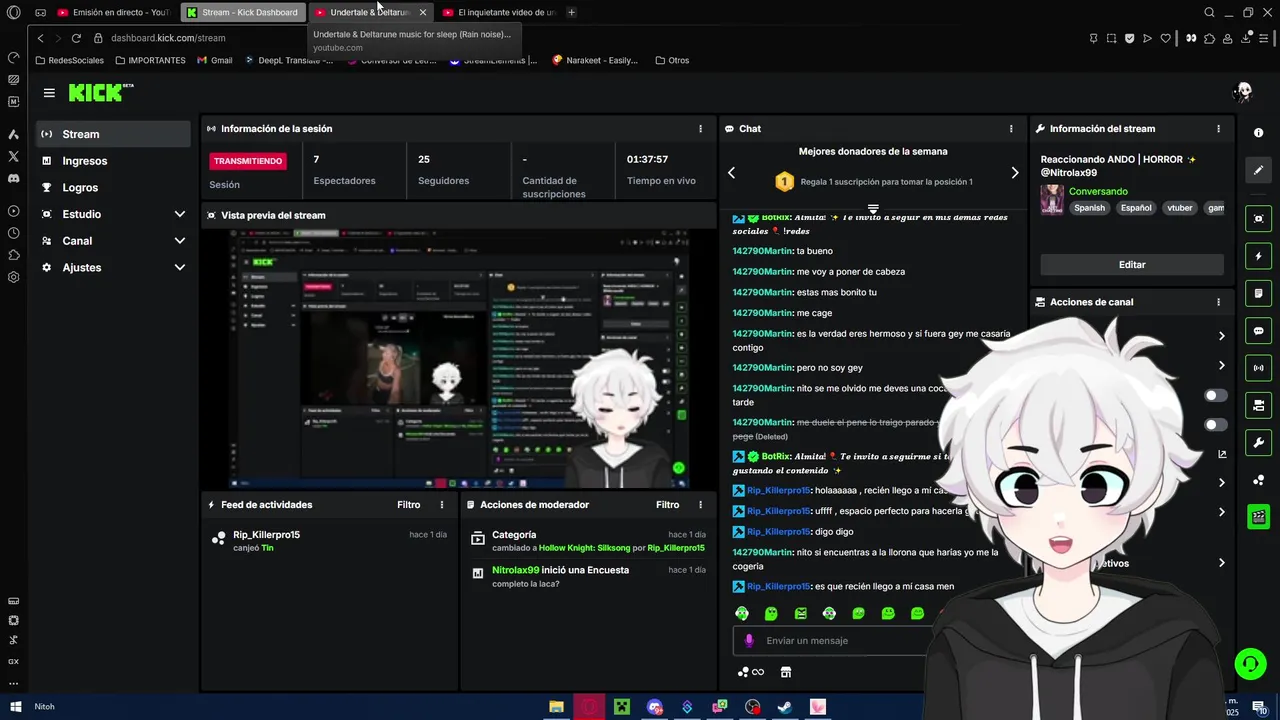Open first chevron row in Acciones de canal
This screenshot has width=1280, height=720.
pos(1221,336)
